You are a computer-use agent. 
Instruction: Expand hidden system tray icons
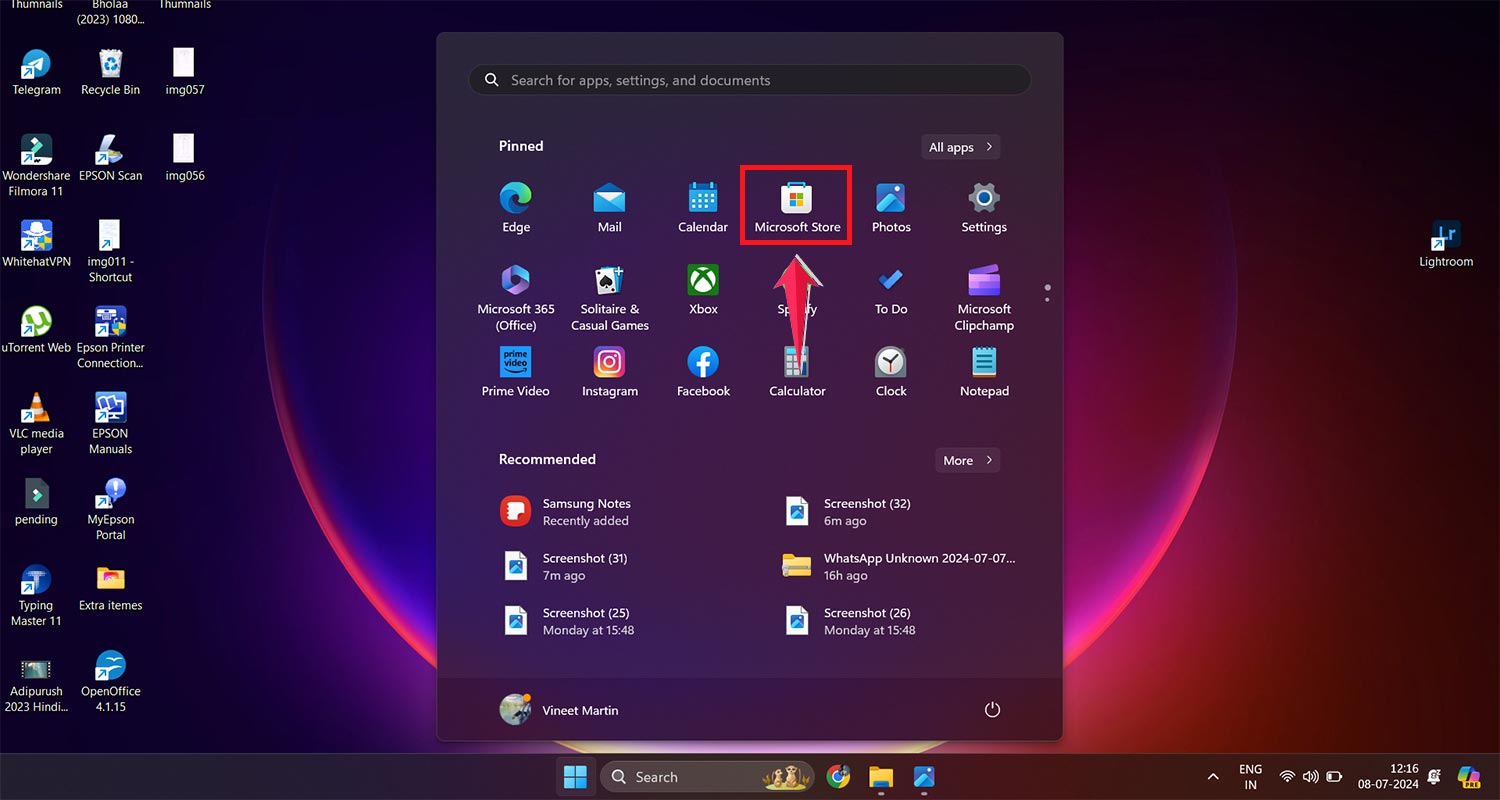coord(1212,776)
